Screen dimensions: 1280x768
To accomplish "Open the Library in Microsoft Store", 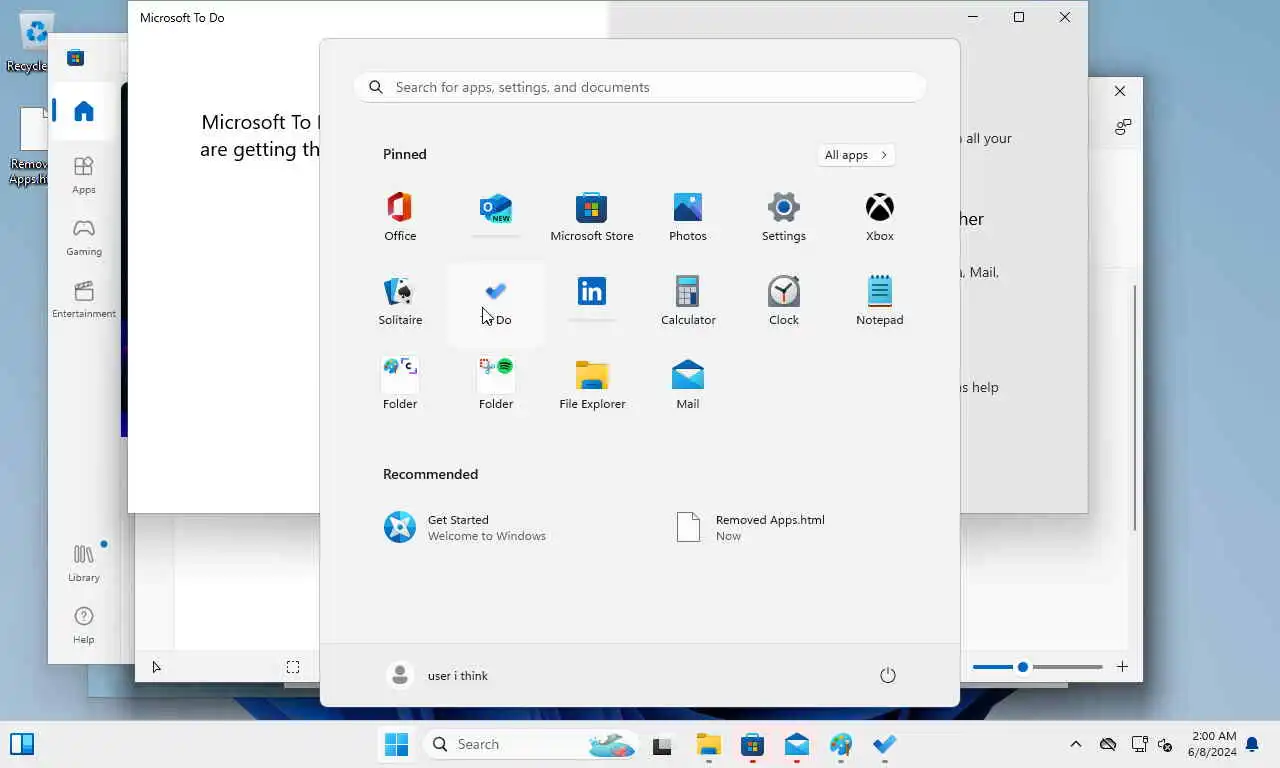I will click(x=84, y=562).
